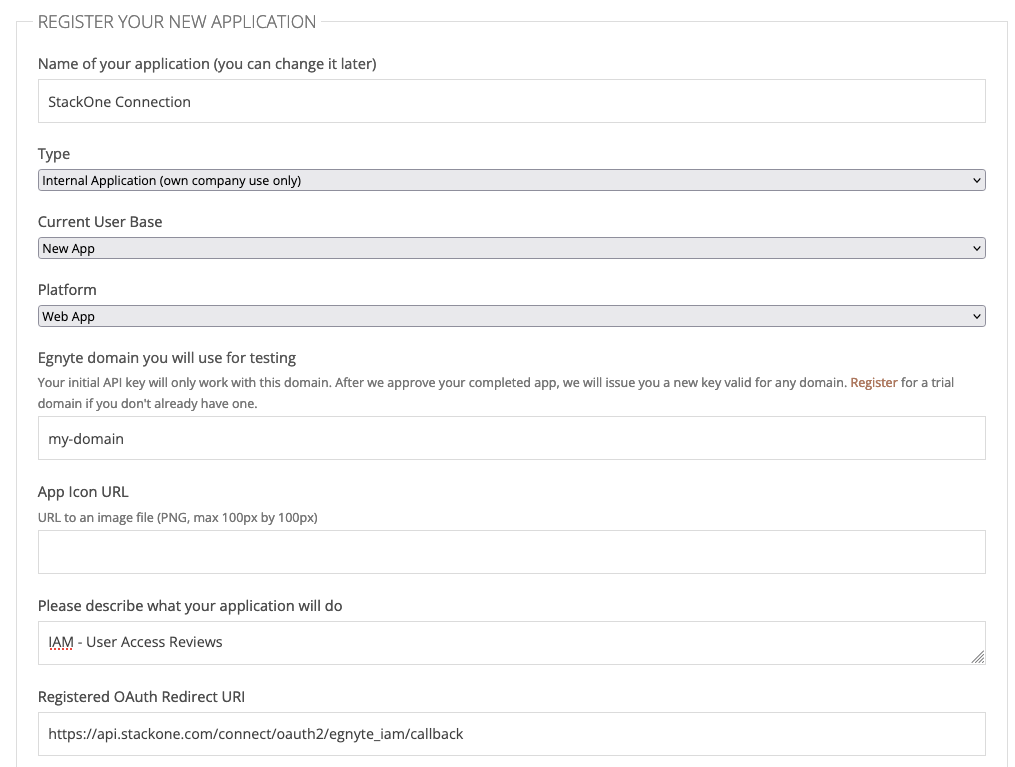Focus the Egnyte testing domain field
Image resolution: width=1015 pixels, height=767 pixels.
tap(511, 438)
